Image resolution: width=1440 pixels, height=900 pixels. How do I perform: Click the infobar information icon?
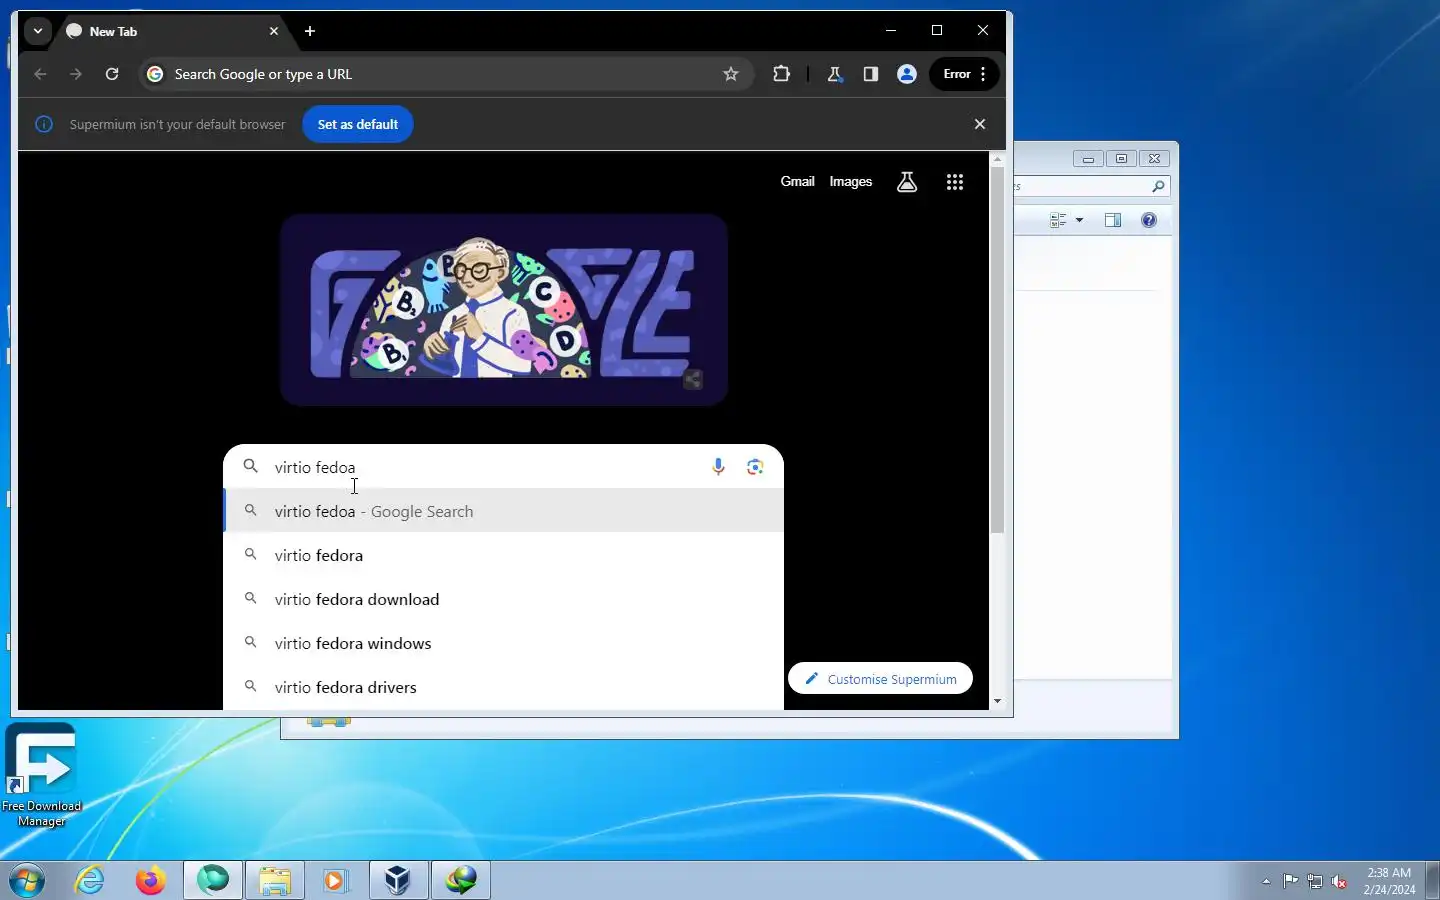pos(44,124)
